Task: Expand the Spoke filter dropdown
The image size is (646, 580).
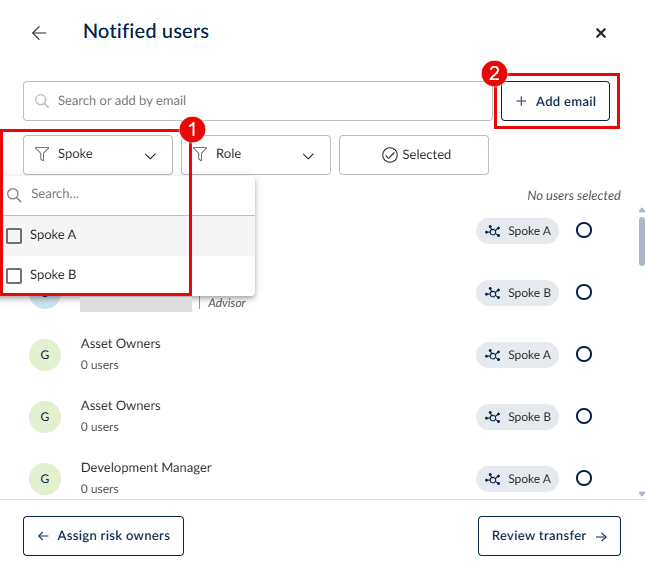Action: pos(98,155)
